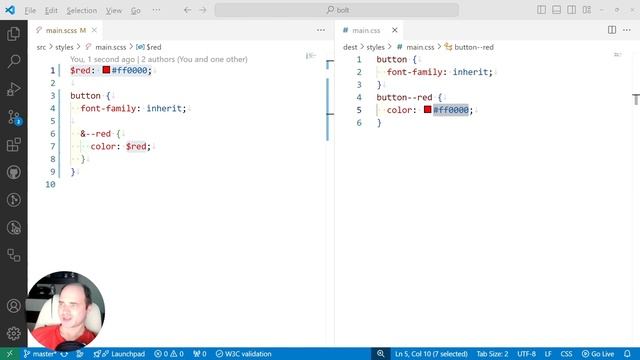Open more actions for main.scss editor group

321,30
